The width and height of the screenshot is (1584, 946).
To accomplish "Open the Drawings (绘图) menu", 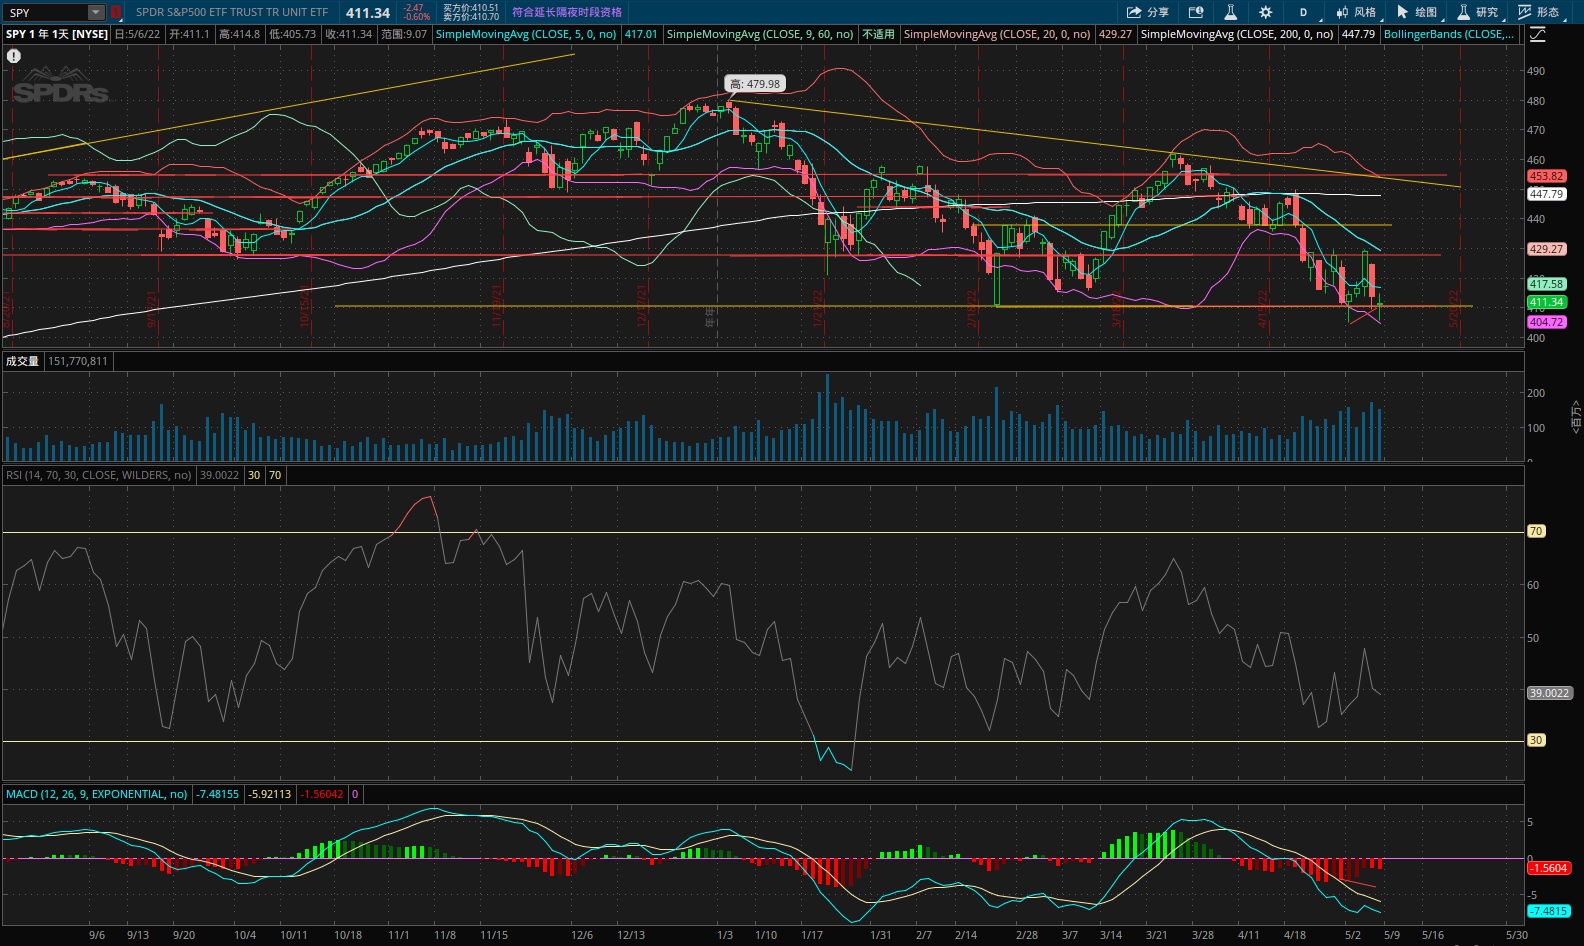I will tap(1418, 12).
